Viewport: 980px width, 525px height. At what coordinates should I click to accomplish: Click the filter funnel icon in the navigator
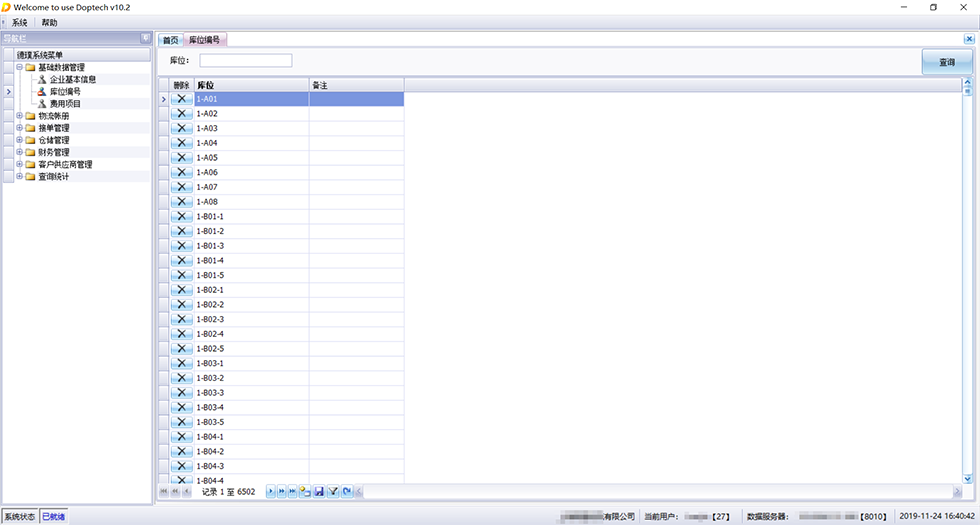332,492
